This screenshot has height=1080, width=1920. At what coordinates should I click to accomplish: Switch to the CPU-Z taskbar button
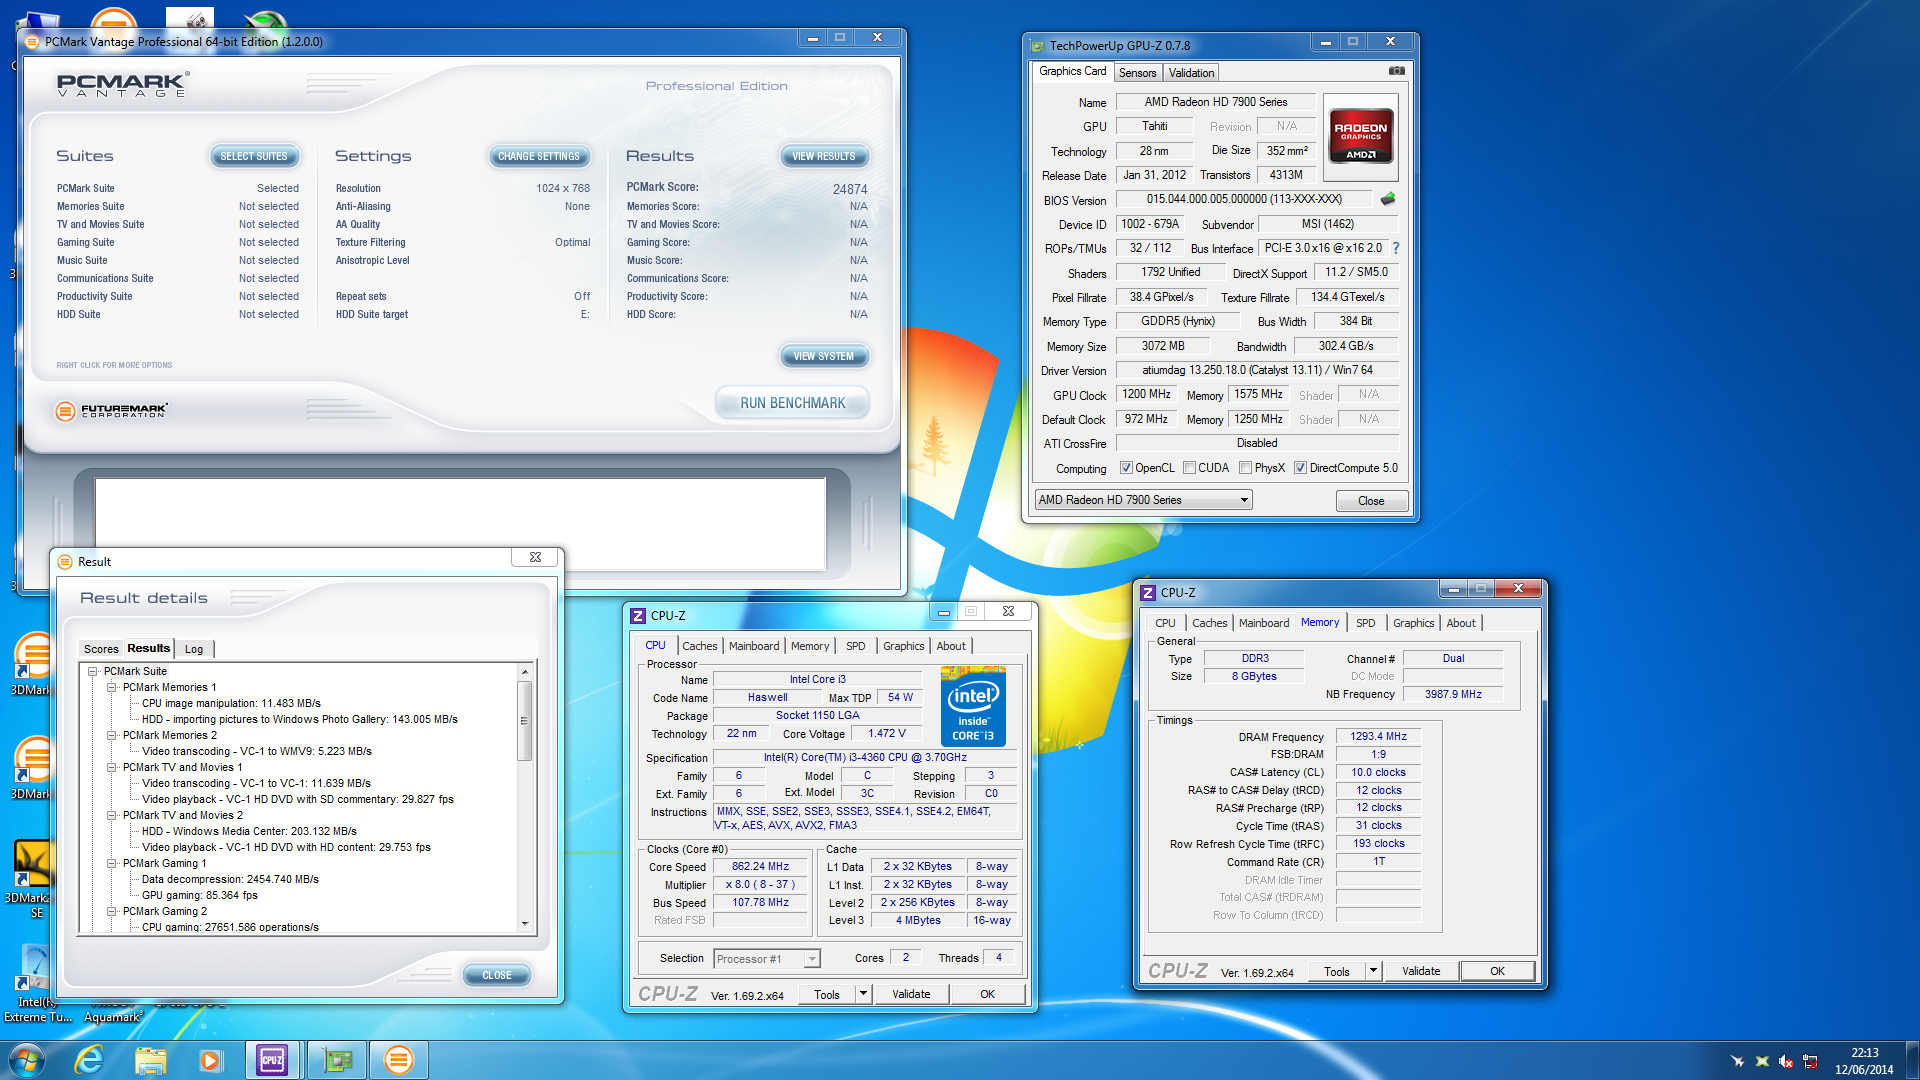(x=272, y=1060)
